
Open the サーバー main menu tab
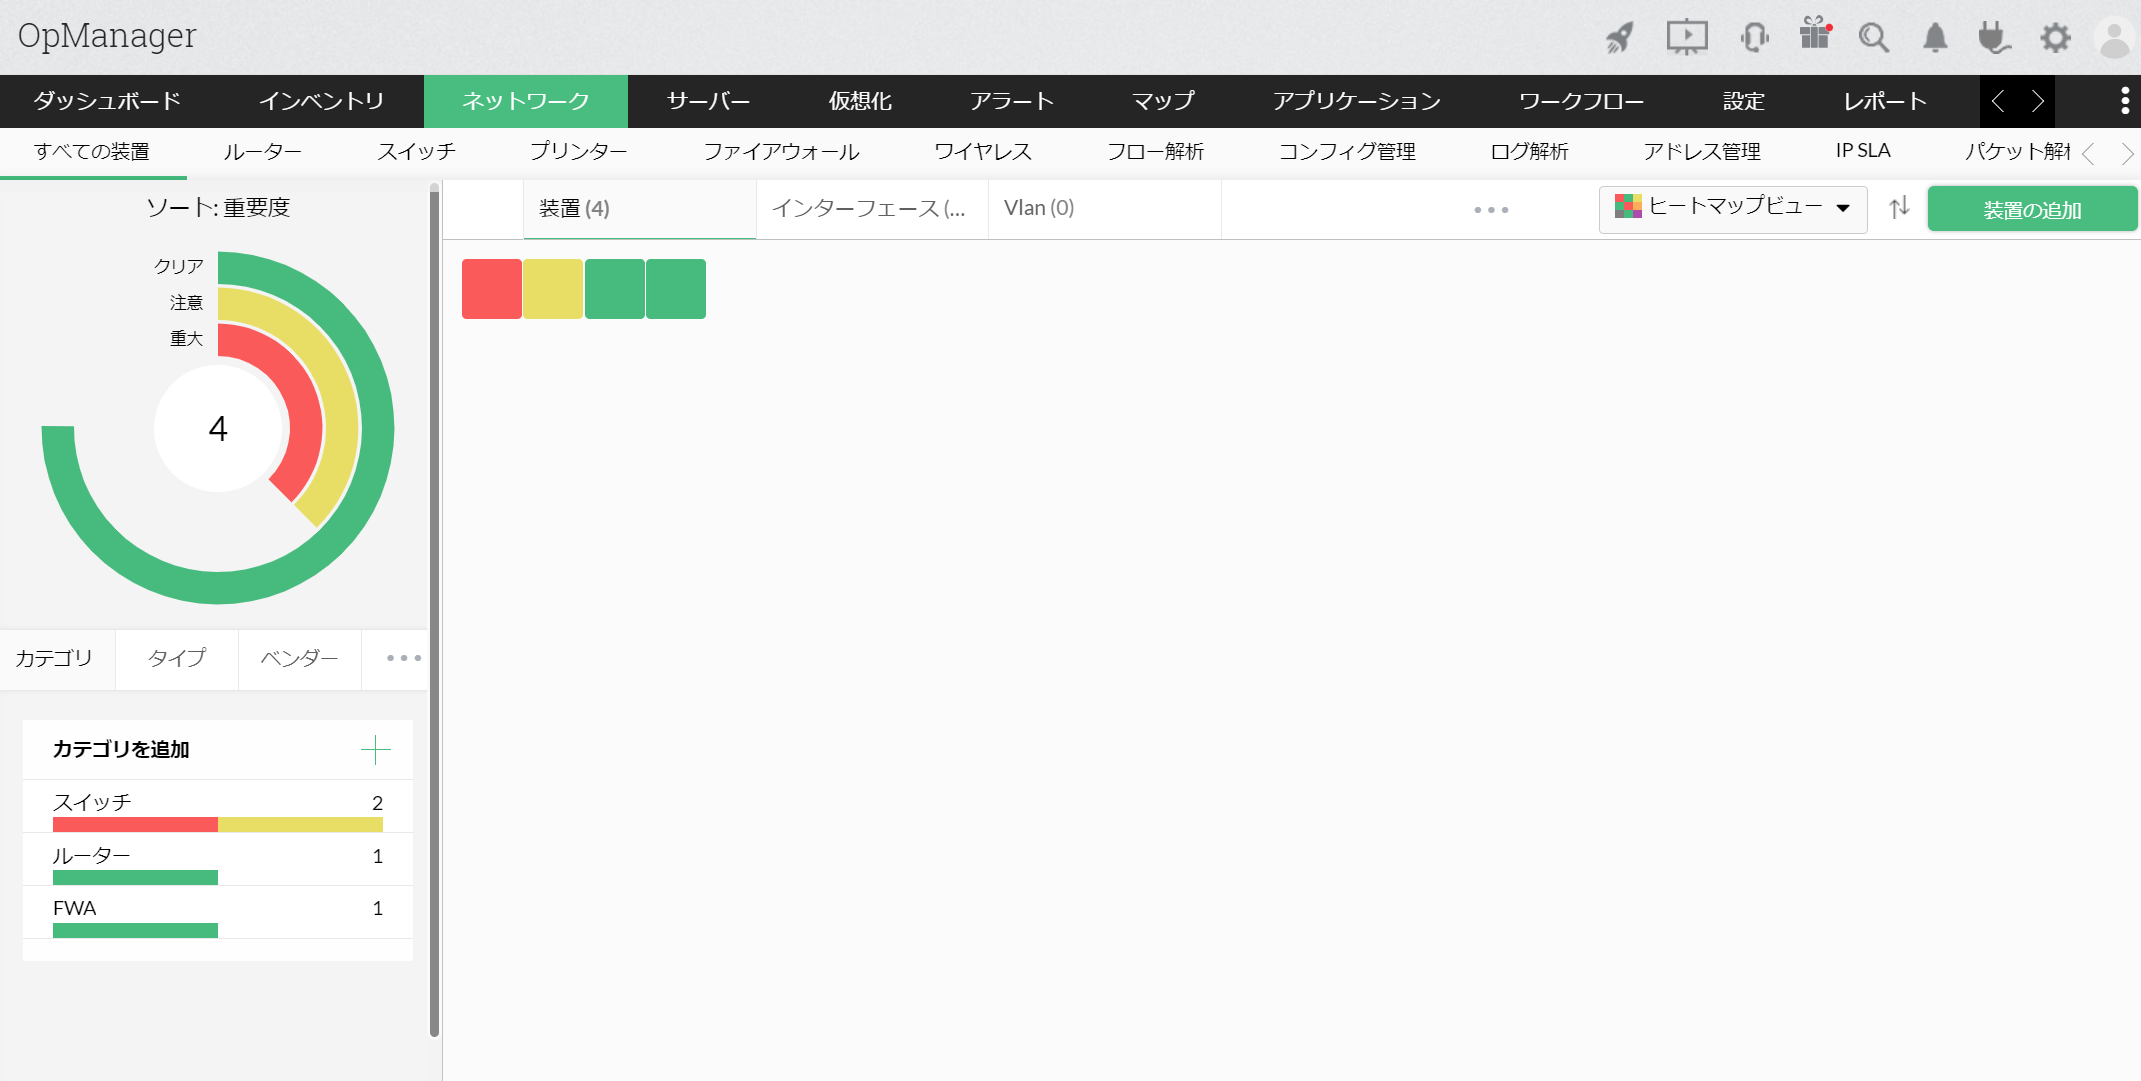point(708,101)
